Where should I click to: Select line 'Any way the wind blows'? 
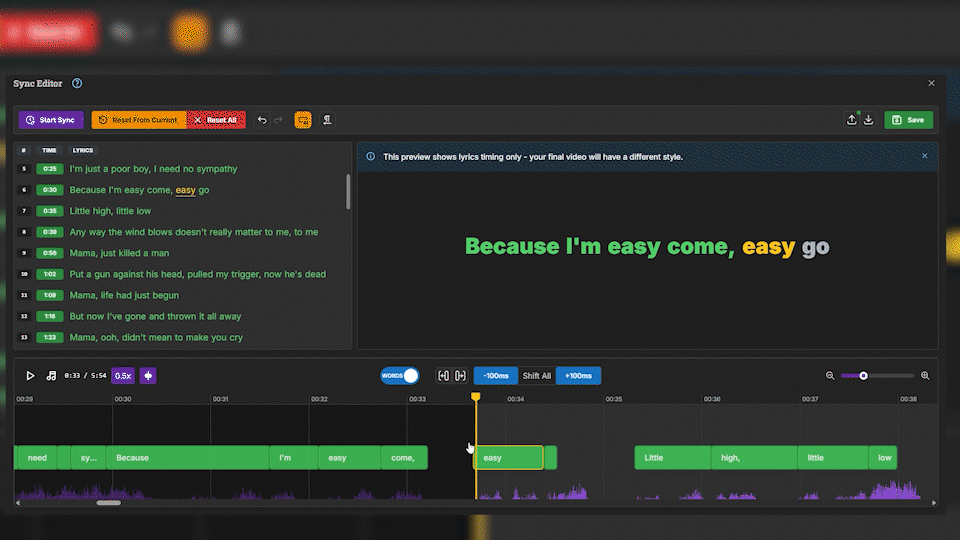pyautogui.click(x=193, y=232)
